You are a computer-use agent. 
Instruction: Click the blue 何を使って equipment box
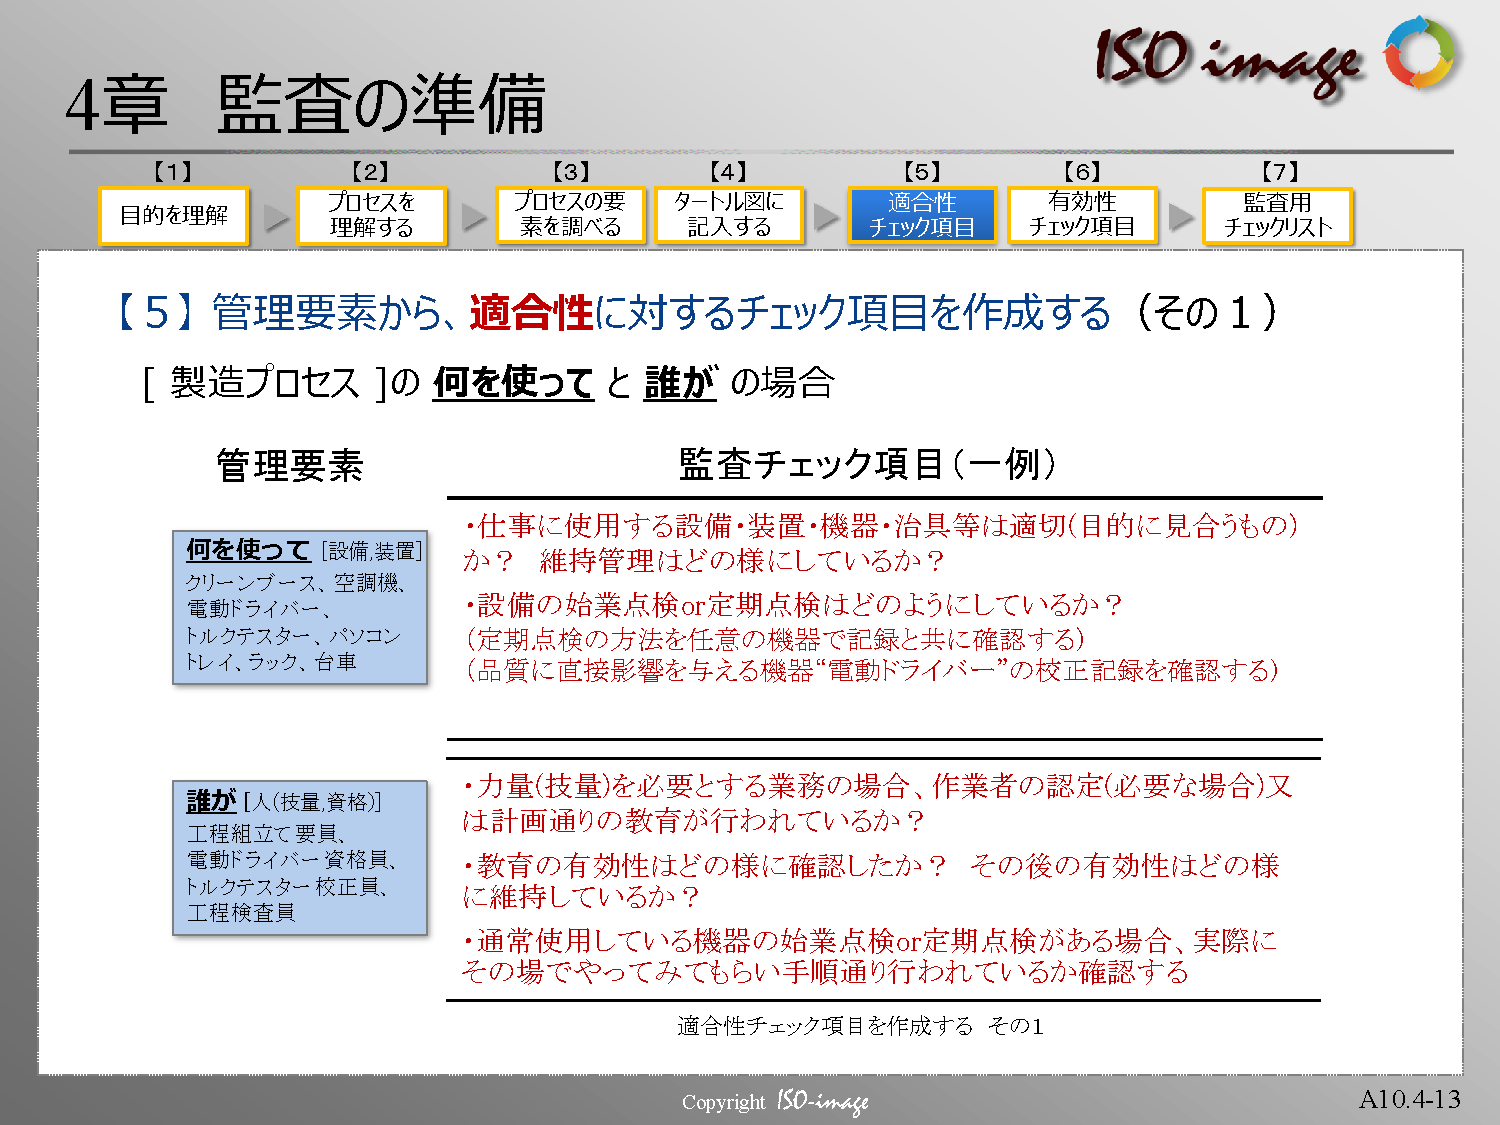click(x=300, y=607)
